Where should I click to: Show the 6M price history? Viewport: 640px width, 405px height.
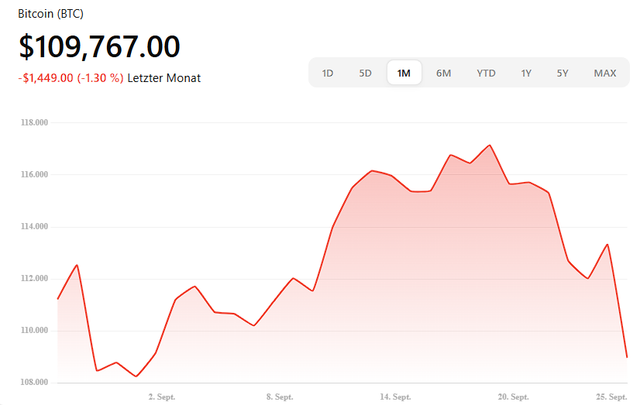(x=444, y=73)
